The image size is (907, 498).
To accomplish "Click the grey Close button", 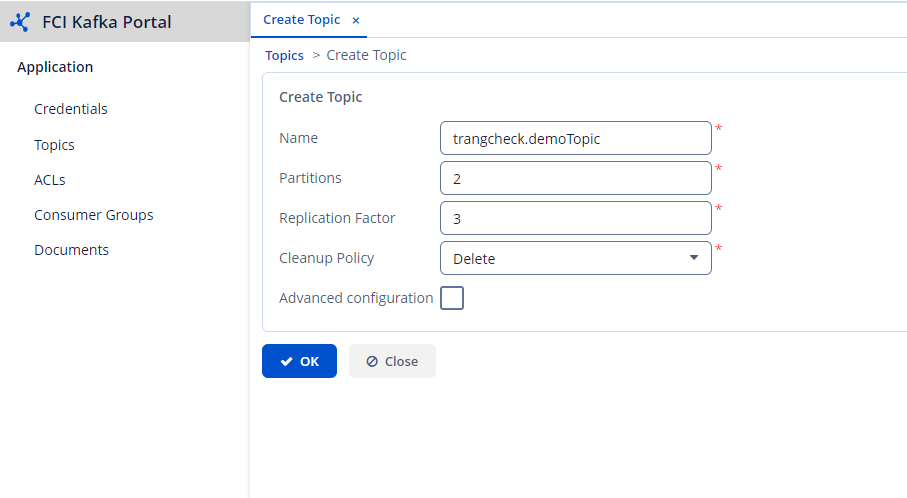I will pyautogui.click(x=392, y=361).
